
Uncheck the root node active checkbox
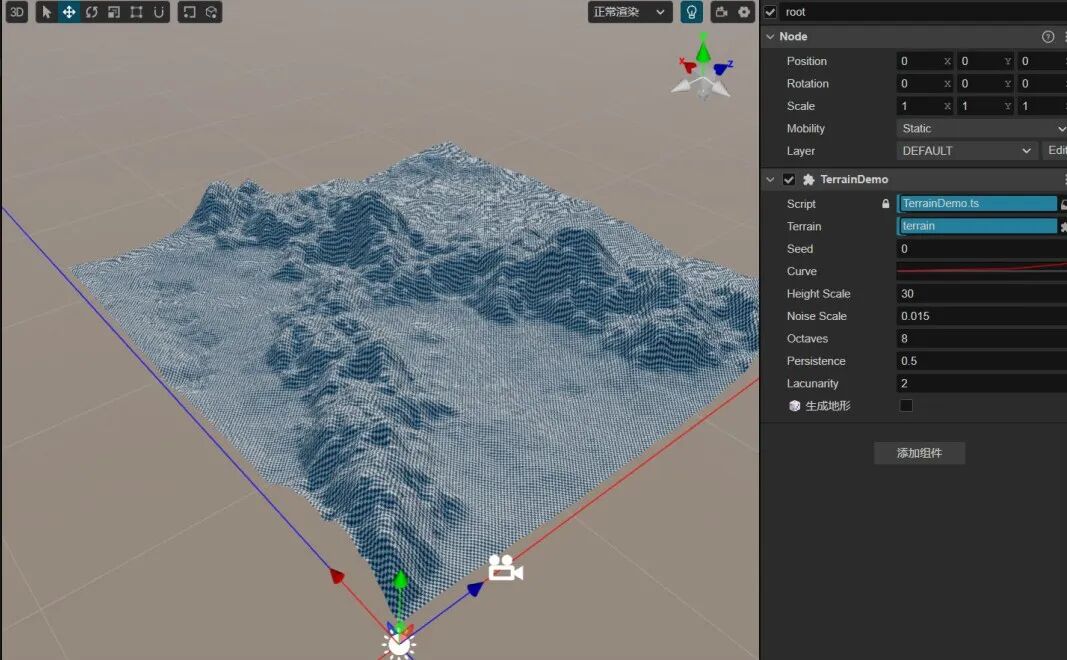770,12
